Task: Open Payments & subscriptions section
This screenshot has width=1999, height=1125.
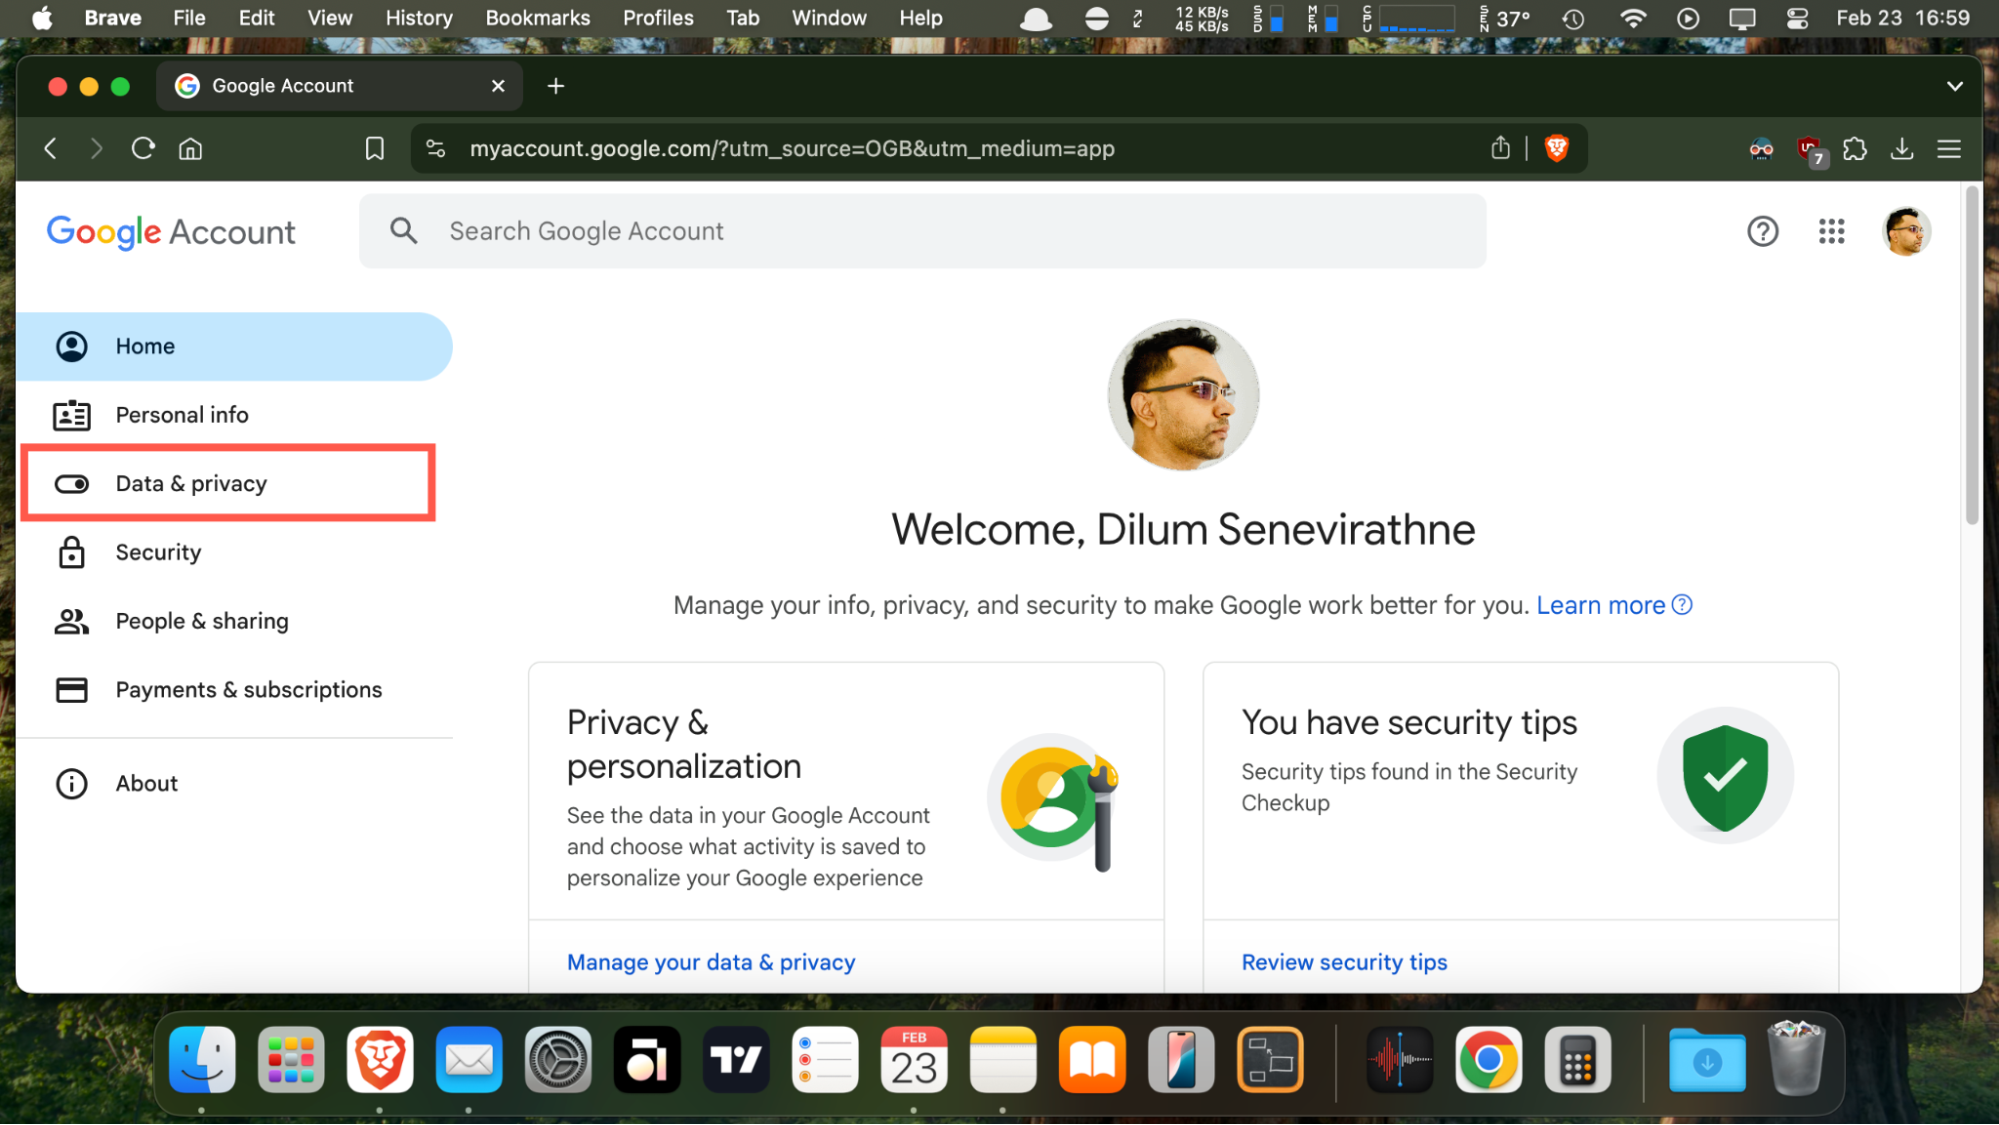Action: pyautogui.click(x=234, y=690)
